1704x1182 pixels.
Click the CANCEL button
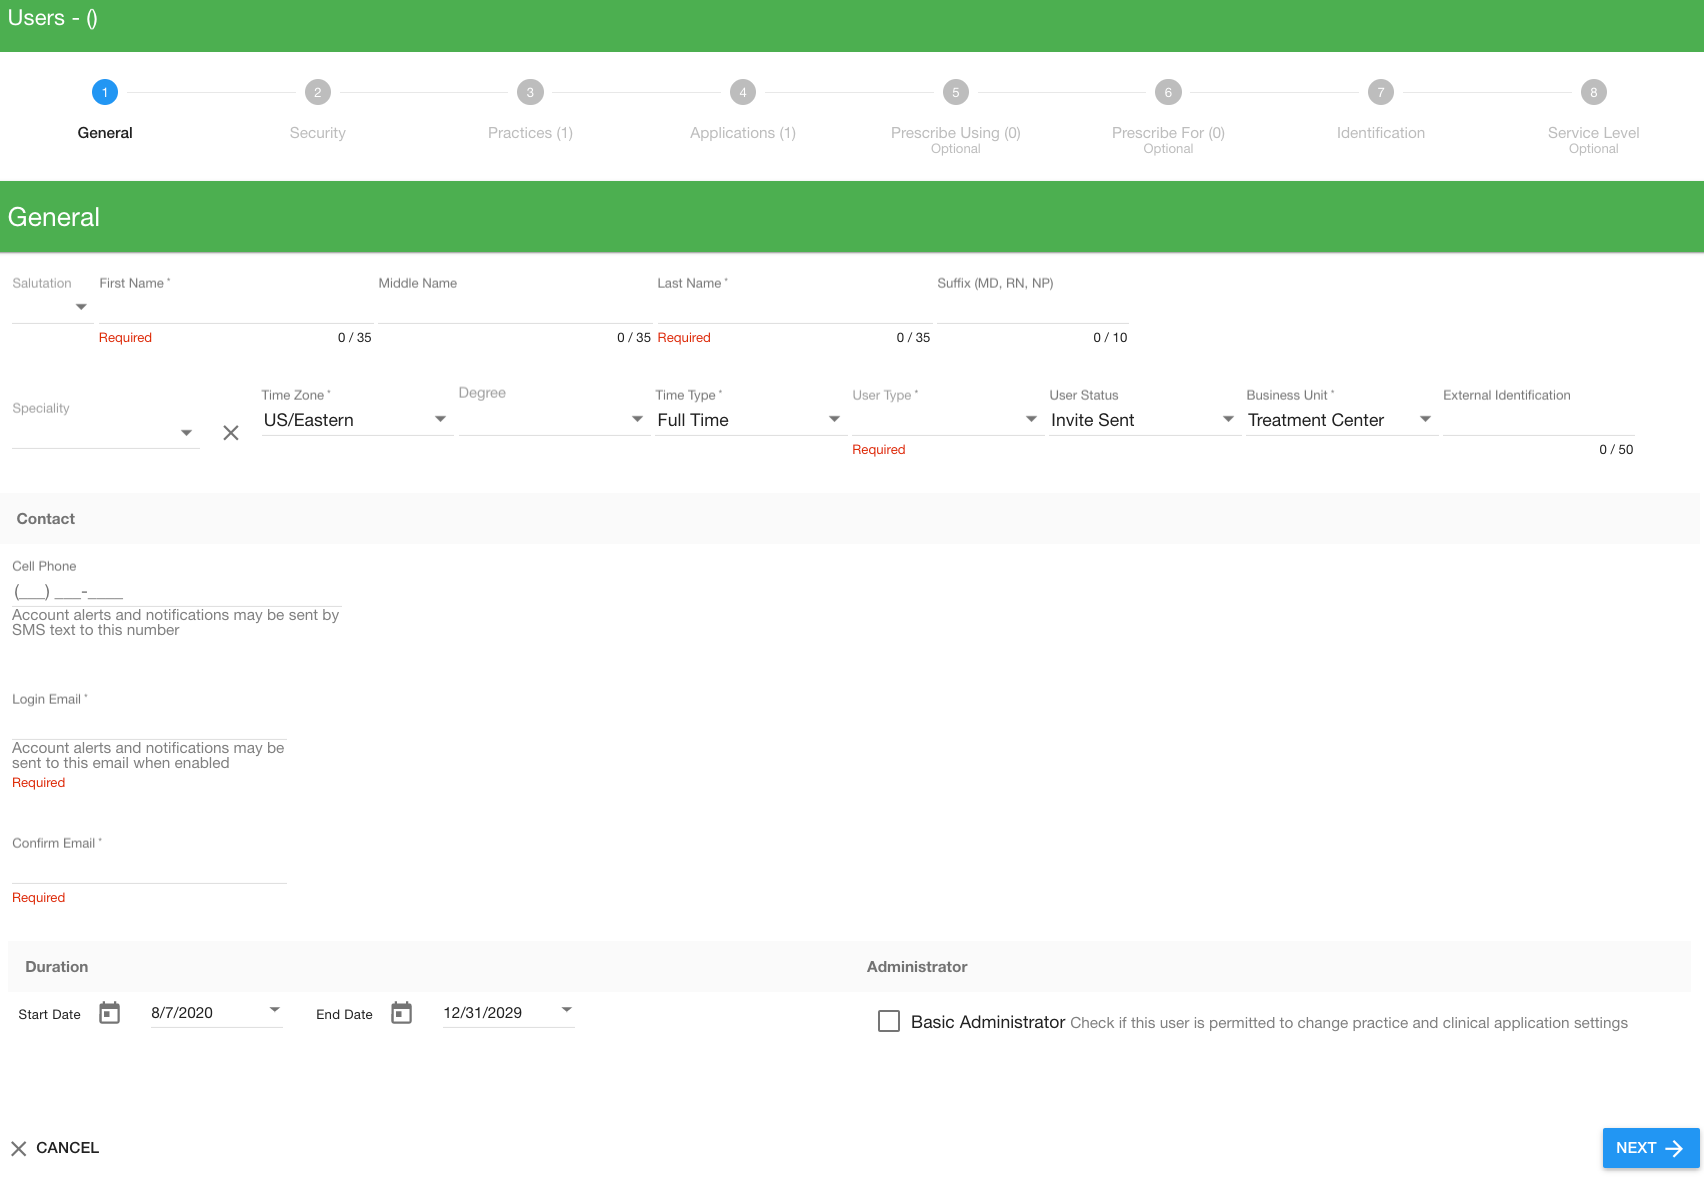click(x=55, y=1148)
